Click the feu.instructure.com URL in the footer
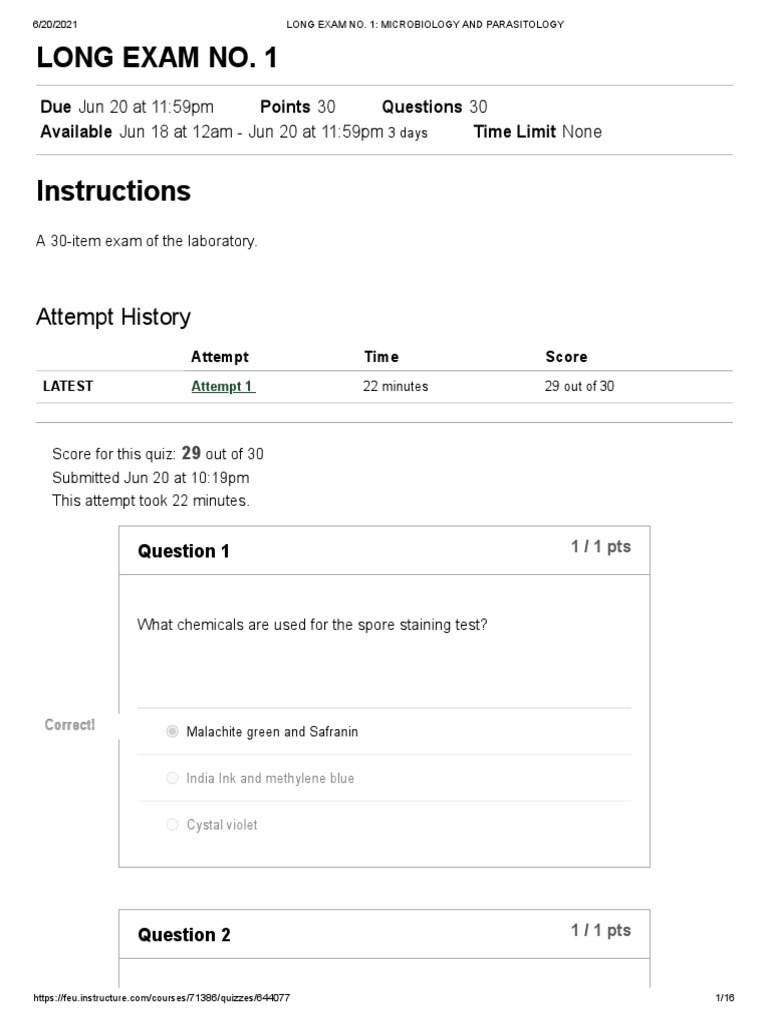The image size is (768, 1024). tap(162, 998)
